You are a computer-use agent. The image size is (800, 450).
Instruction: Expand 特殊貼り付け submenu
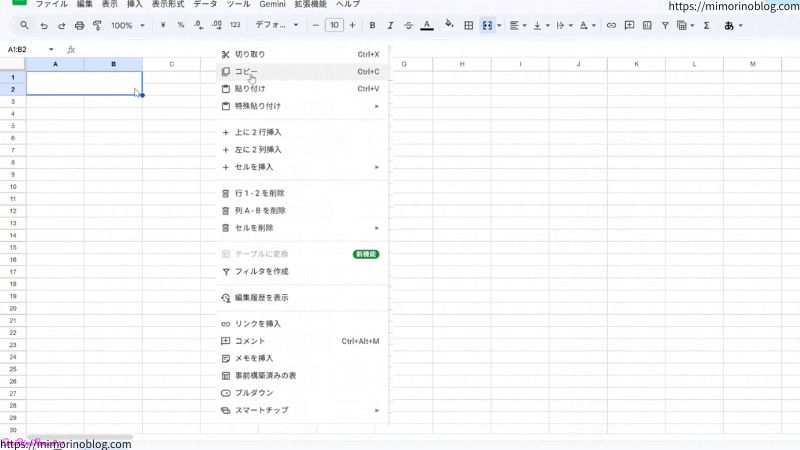click(302, 106)
